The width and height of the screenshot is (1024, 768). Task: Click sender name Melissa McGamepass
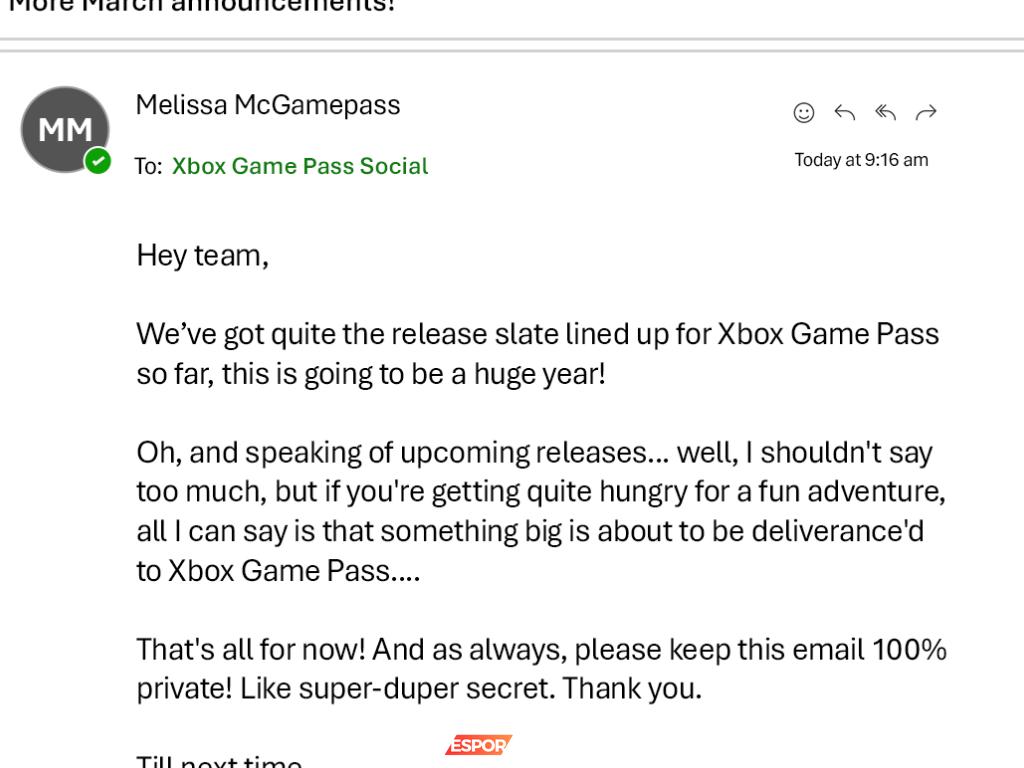click(x=268, y=105)
